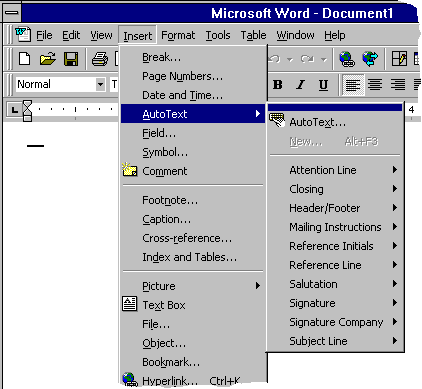422x389 pixels.
Task: Open AutoText... dialog from submenu
Action: (x=336, y=122)
